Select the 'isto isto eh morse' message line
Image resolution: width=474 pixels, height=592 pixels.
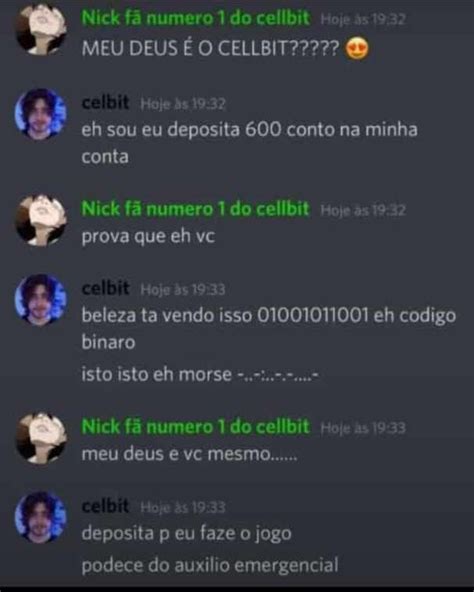coord(200,375)
